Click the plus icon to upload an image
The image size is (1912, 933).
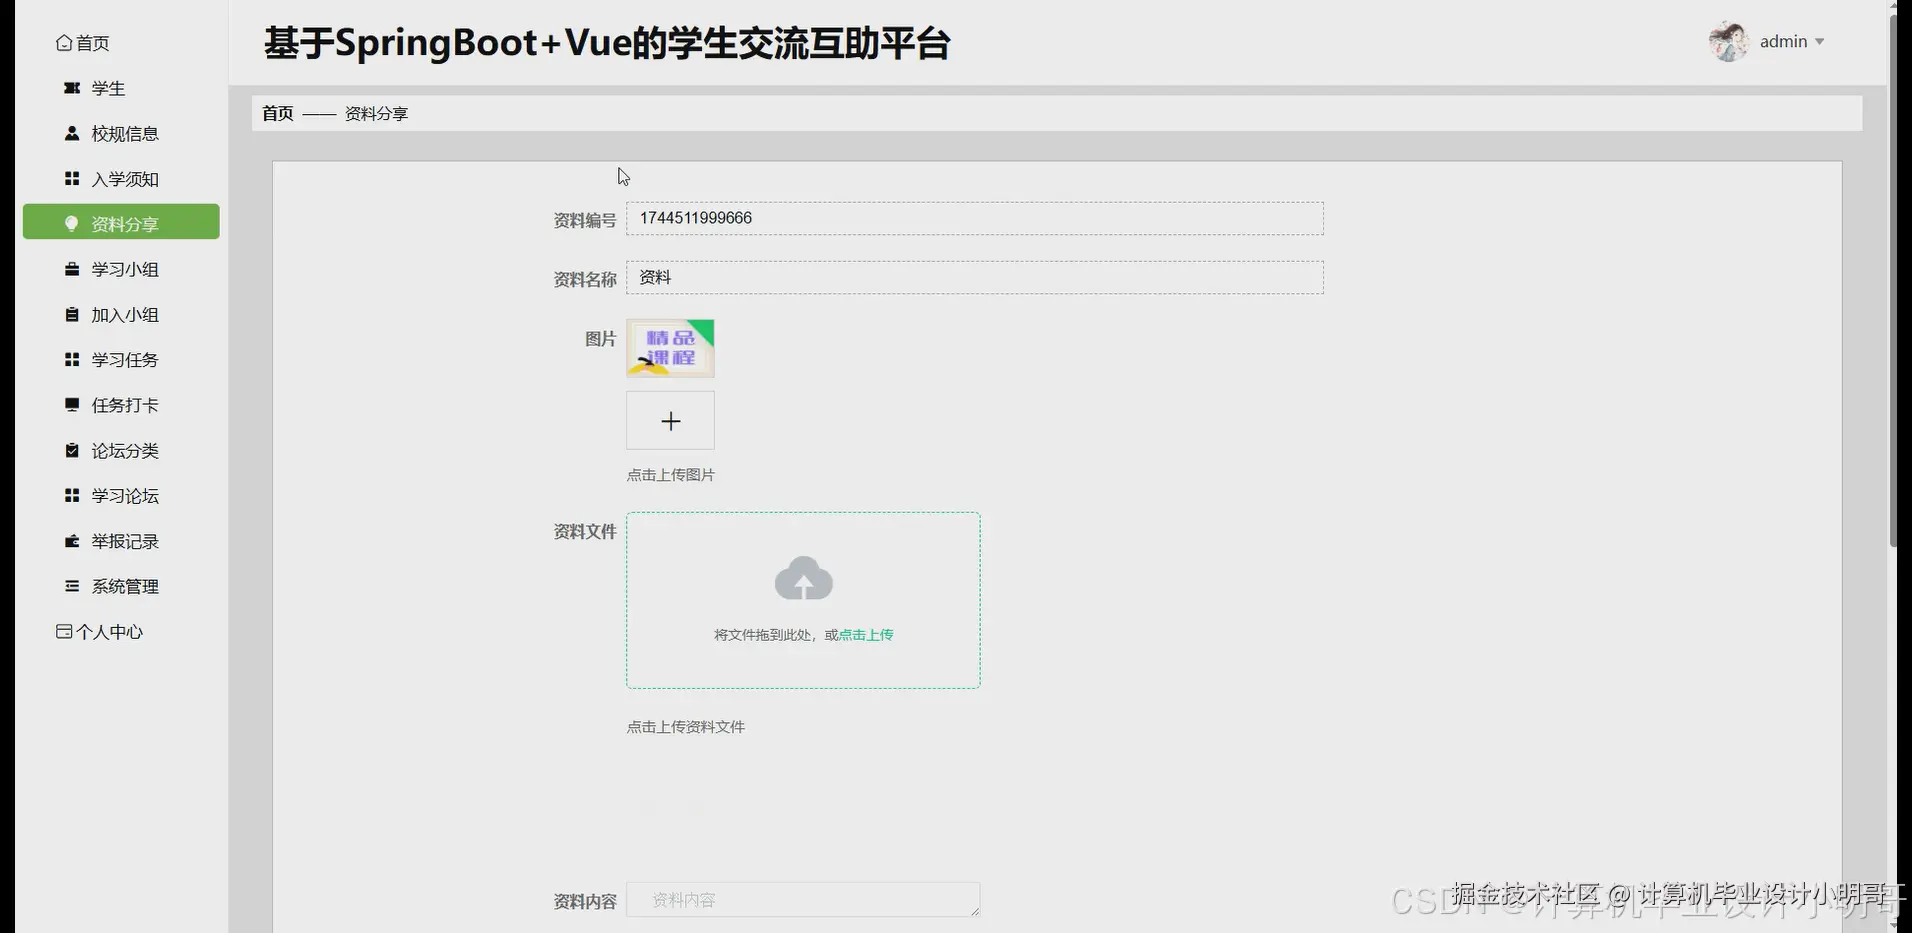669,420
